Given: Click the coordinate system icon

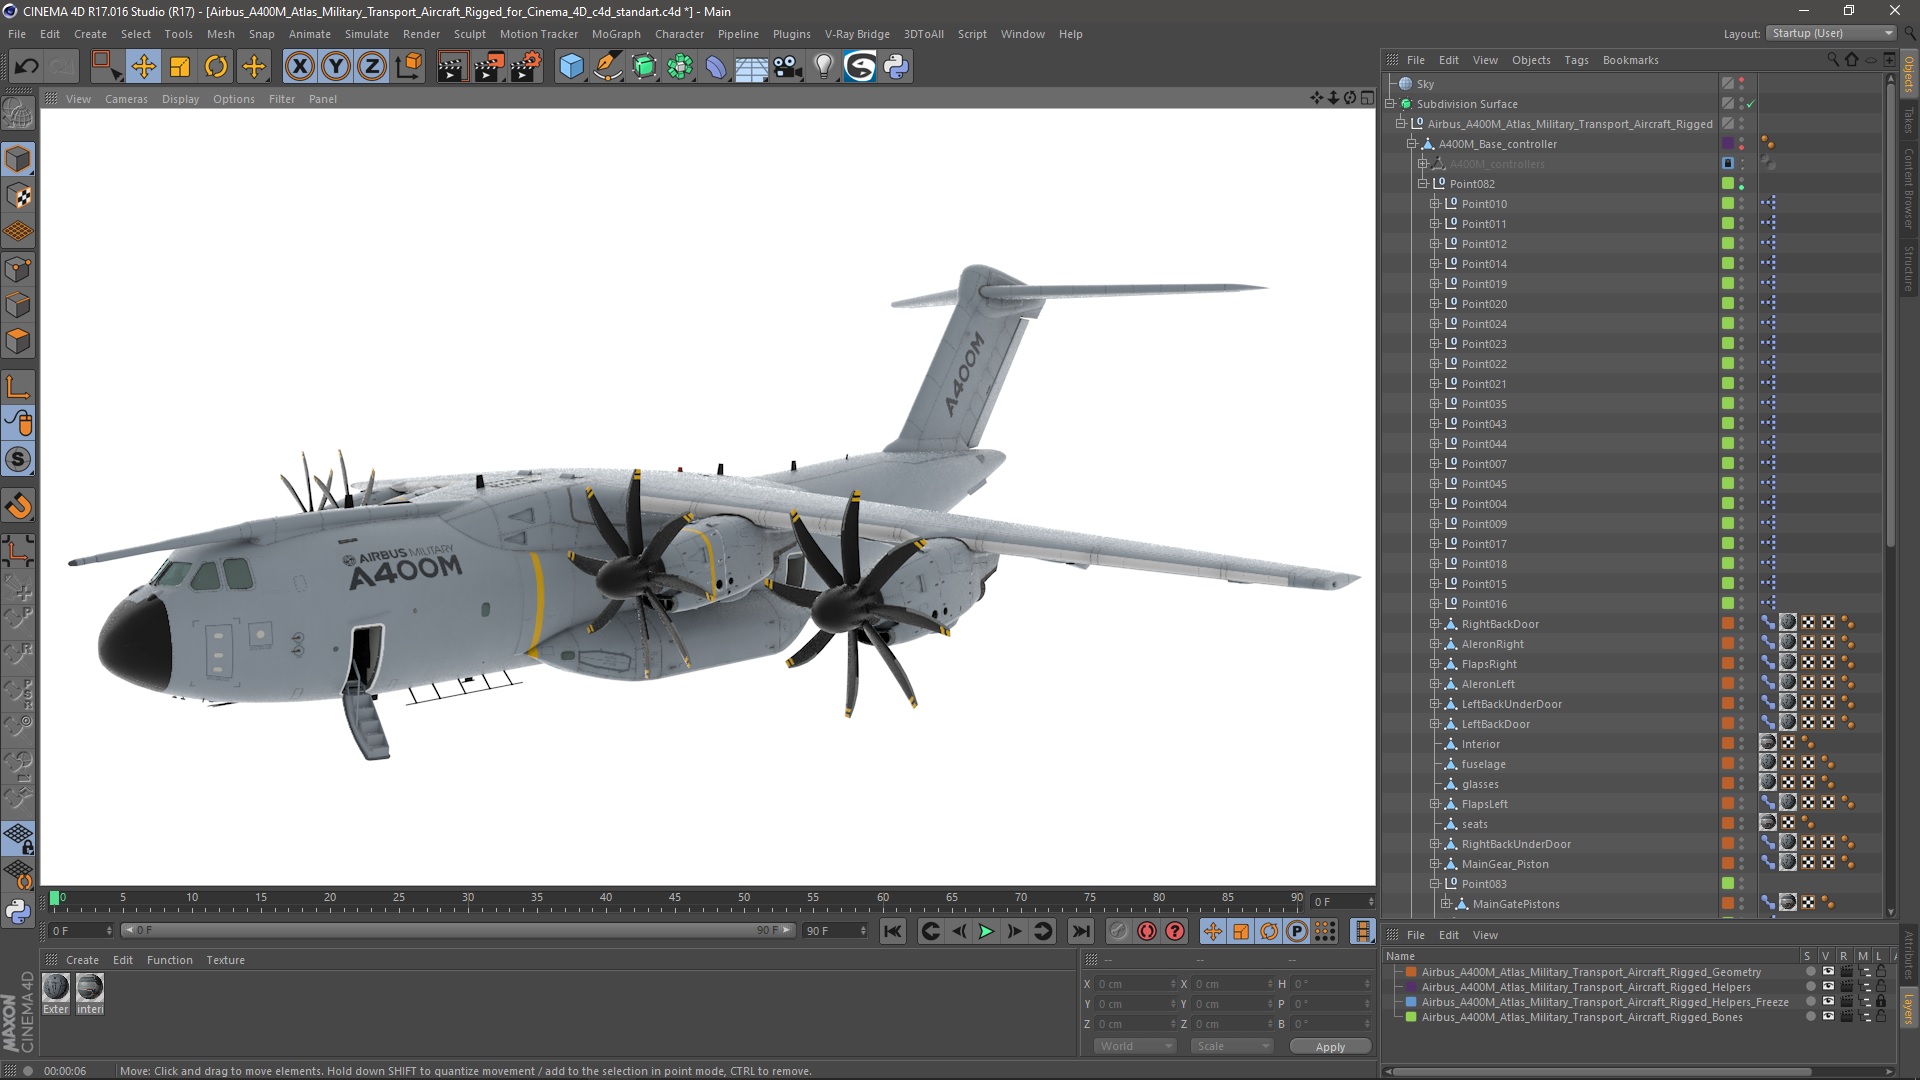Looking at the screenshot, I should 409,67.
